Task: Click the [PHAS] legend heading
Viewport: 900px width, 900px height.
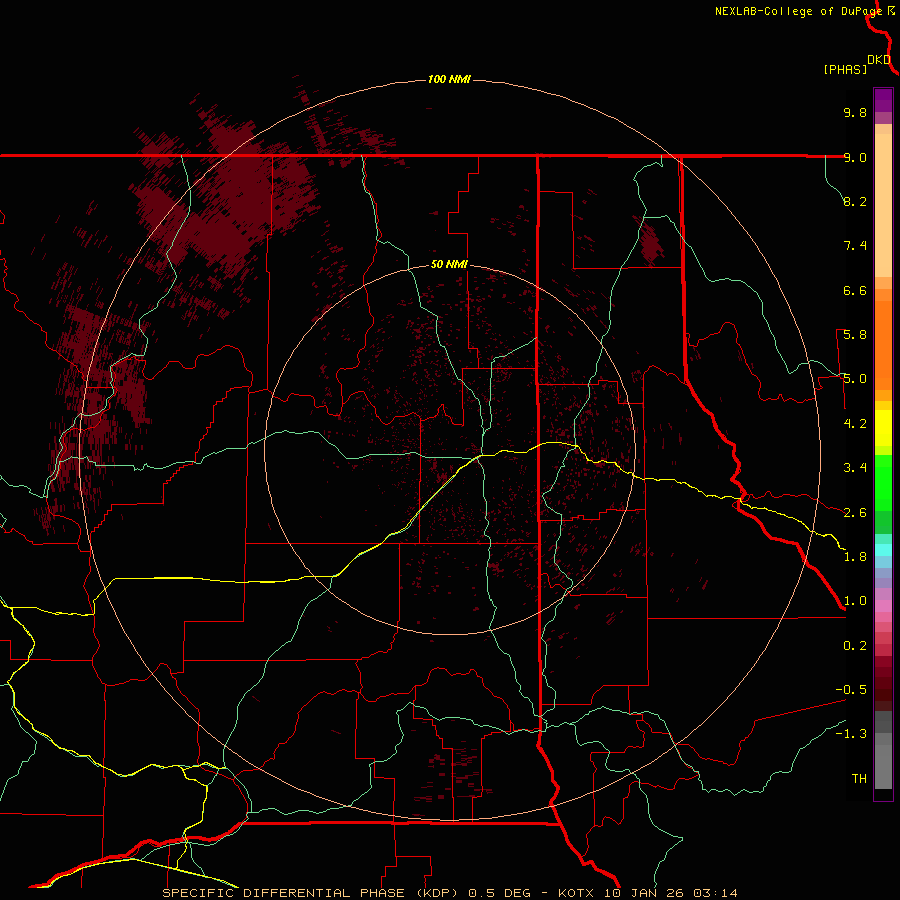Action: pos(845,69)
